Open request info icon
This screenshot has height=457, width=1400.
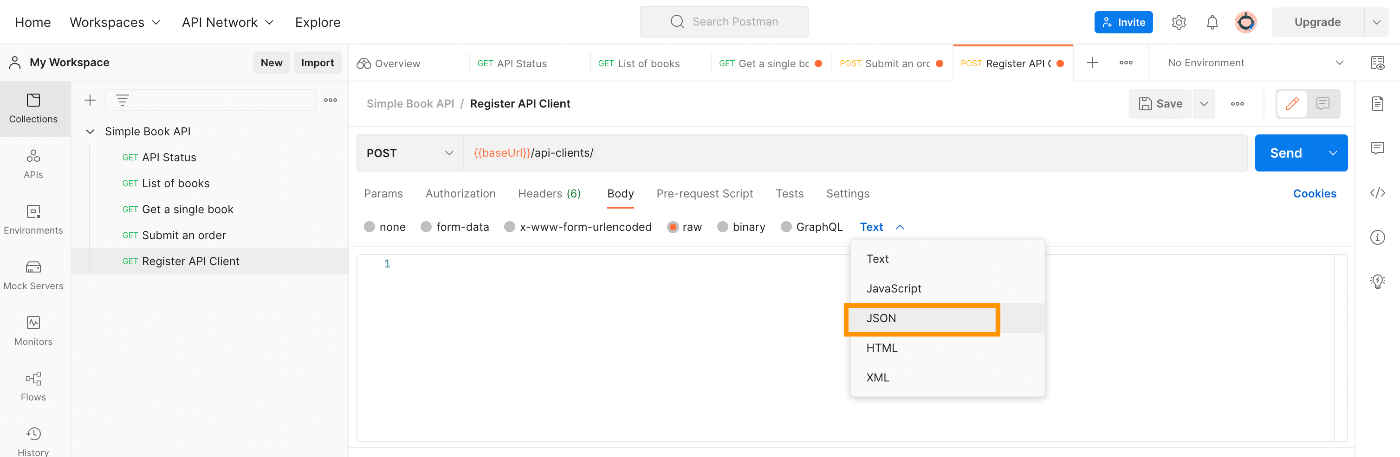coord(1377,237)
